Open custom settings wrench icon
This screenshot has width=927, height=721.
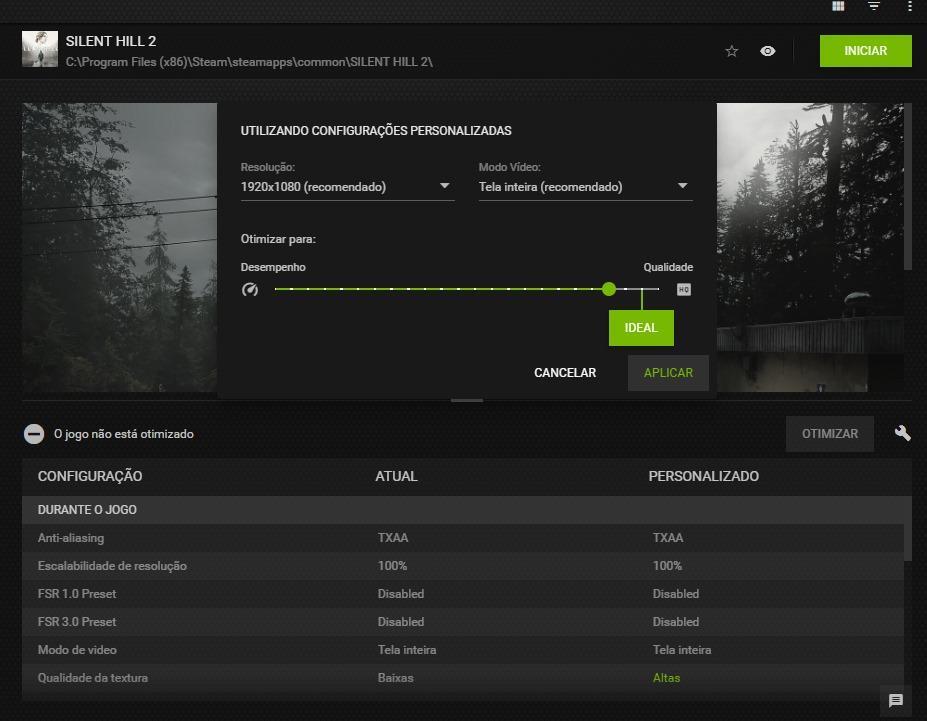902,434
